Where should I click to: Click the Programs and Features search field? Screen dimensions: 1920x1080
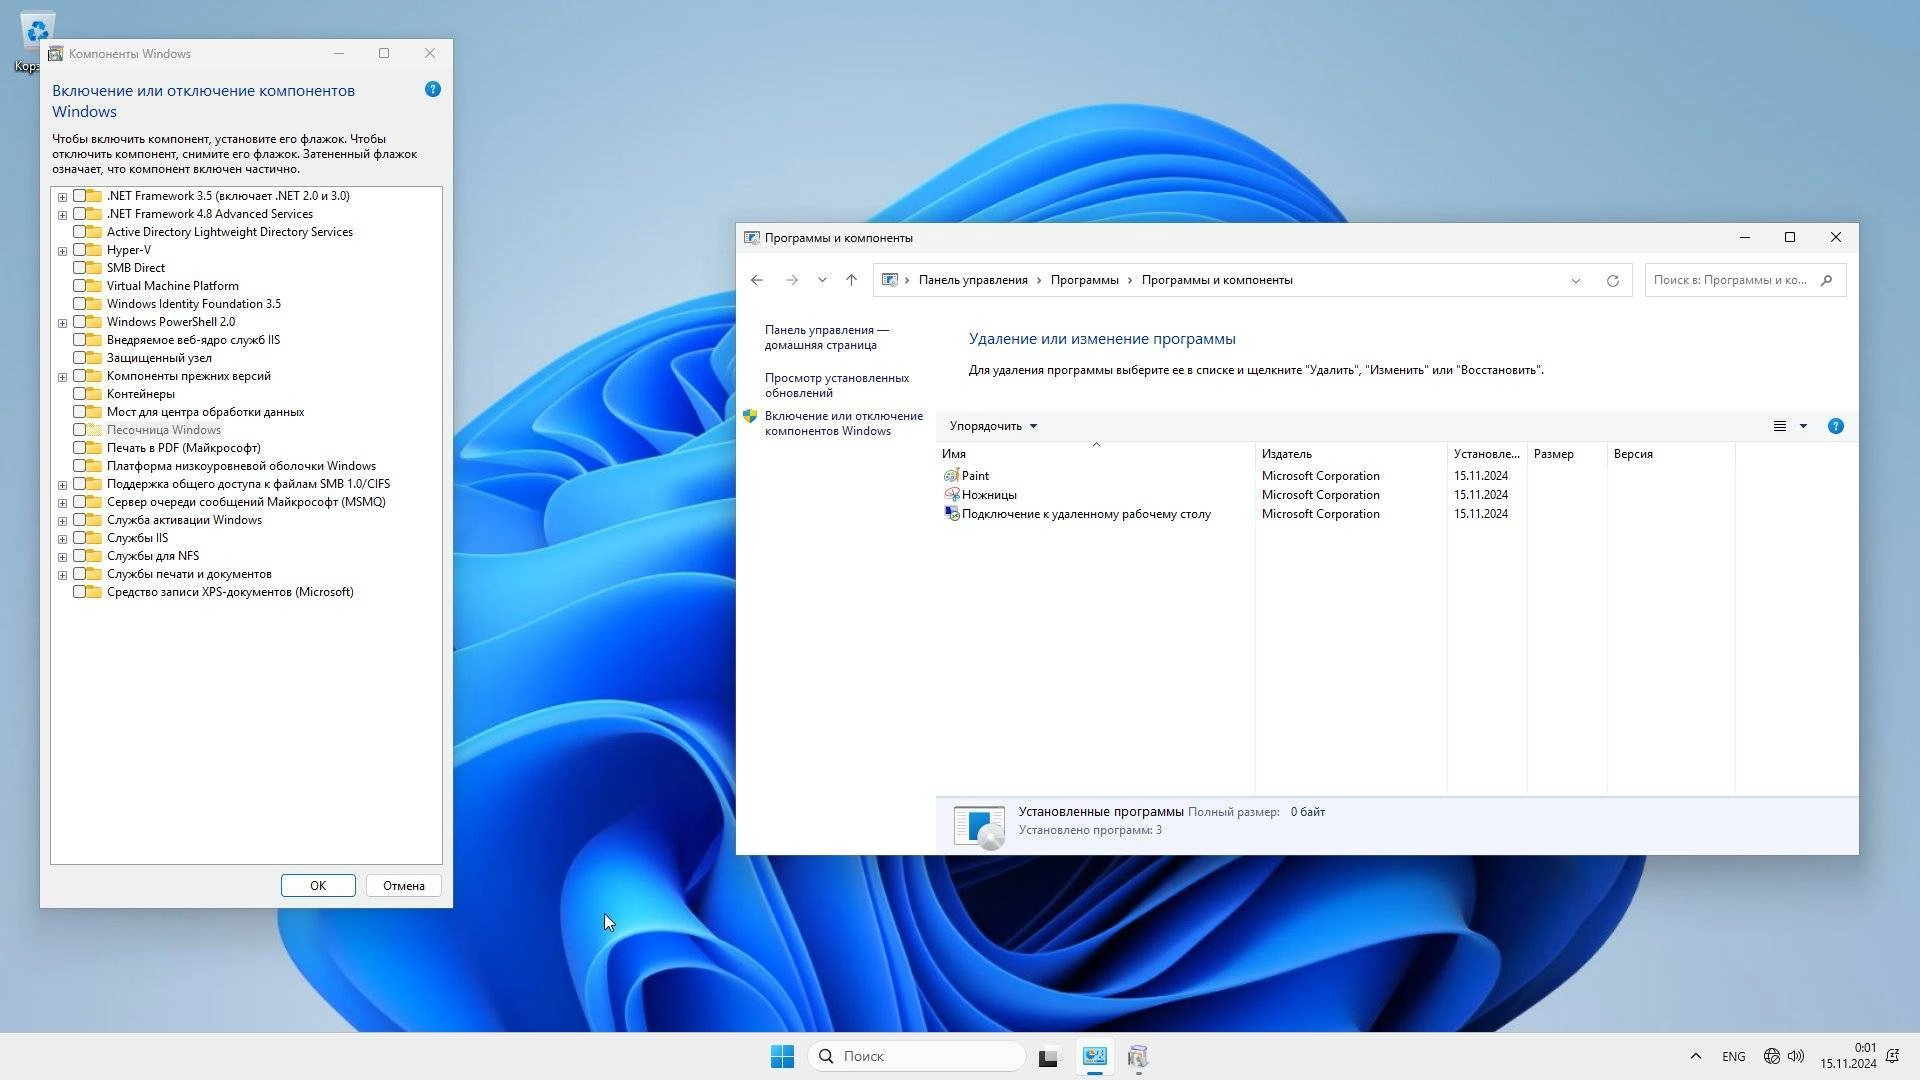tap(1746, 280)
